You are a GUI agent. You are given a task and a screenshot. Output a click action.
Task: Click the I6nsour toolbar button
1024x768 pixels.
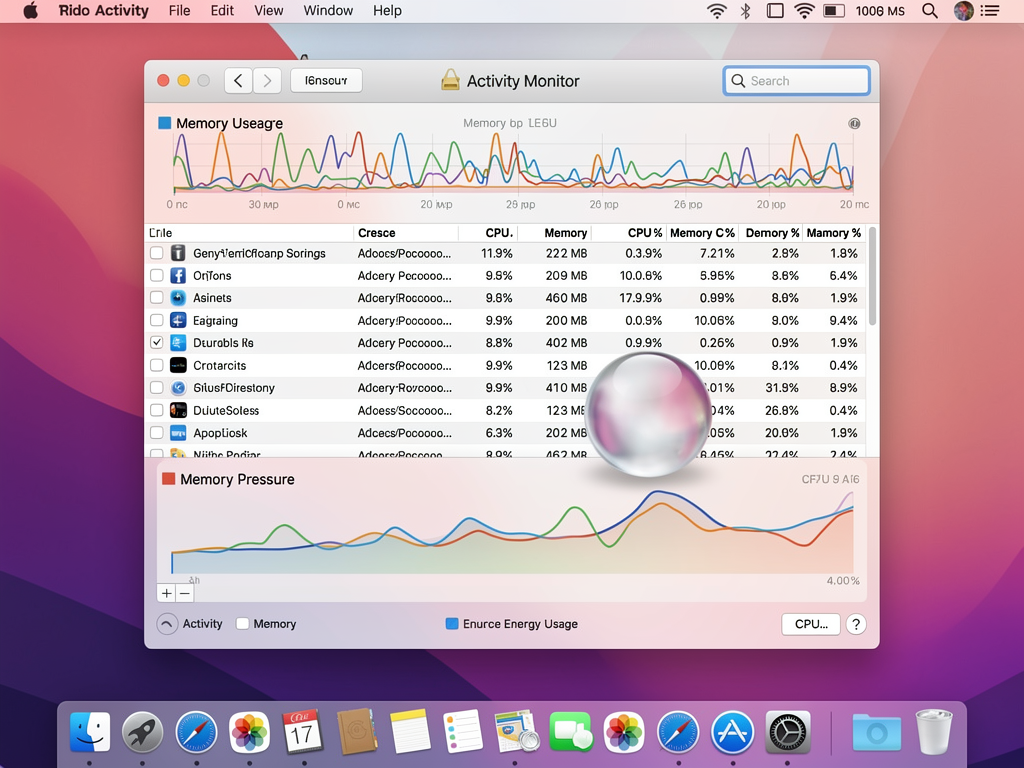tap(326, 80)
